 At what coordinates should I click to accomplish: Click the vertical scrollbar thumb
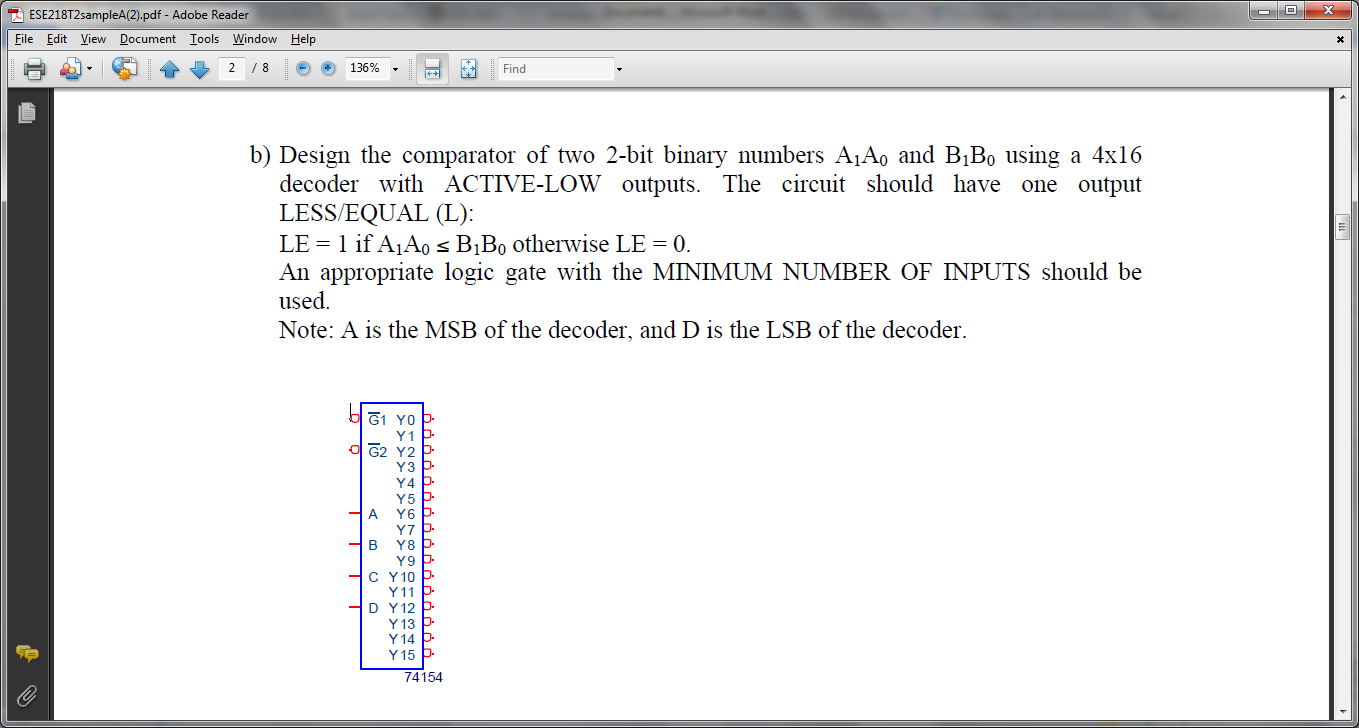coord(1342,226)
